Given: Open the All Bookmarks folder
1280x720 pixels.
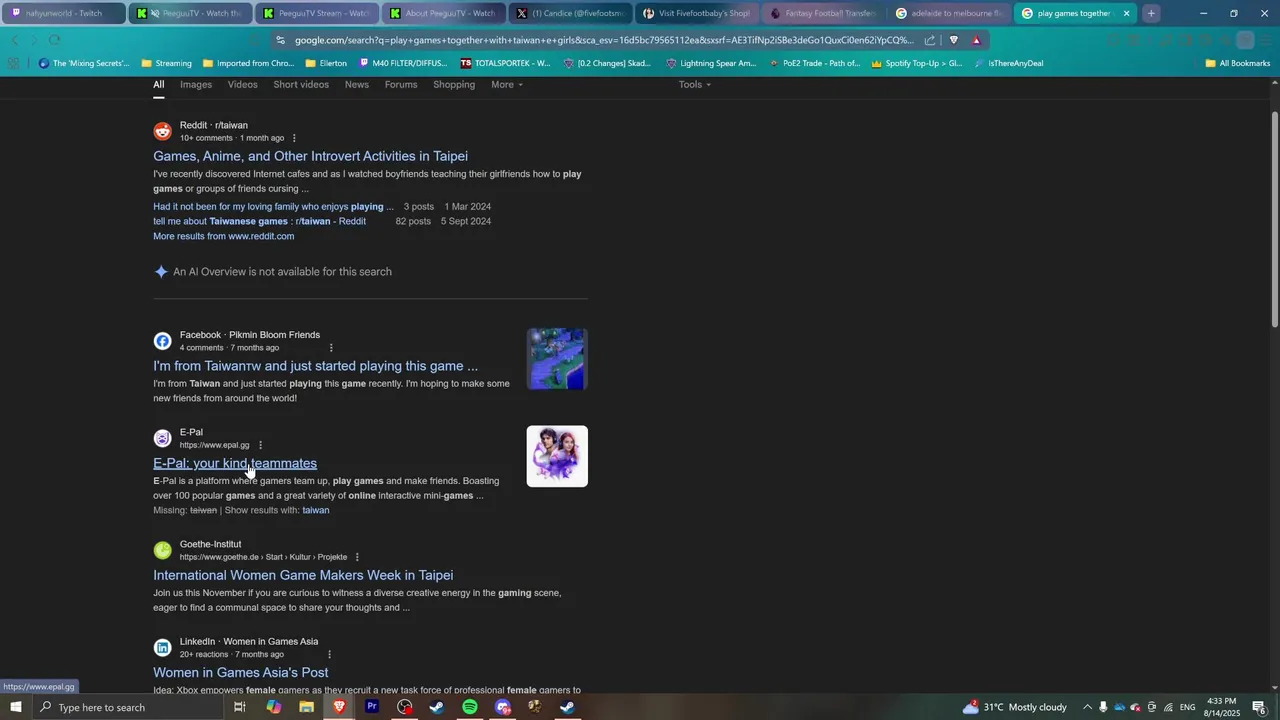Looking at the screenshot, I should (1237, 63).
